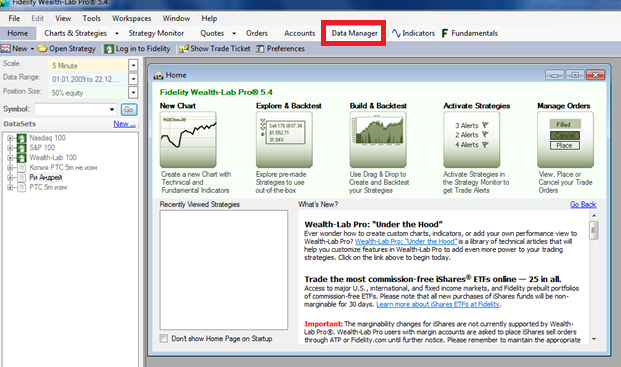Follow the Go Back link

tap(583, 204)
